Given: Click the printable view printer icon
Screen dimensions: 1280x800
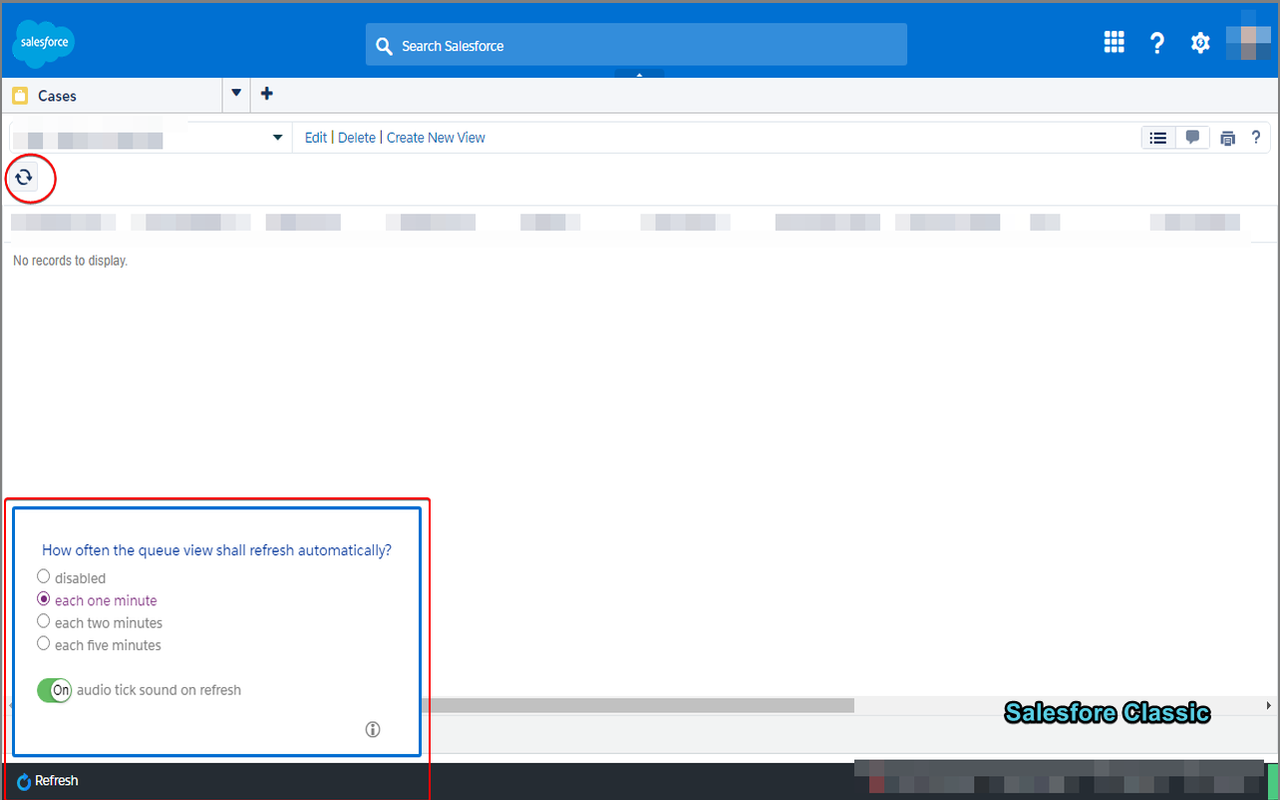Looking at the screenshot, I should click(x=1228, y=138).
